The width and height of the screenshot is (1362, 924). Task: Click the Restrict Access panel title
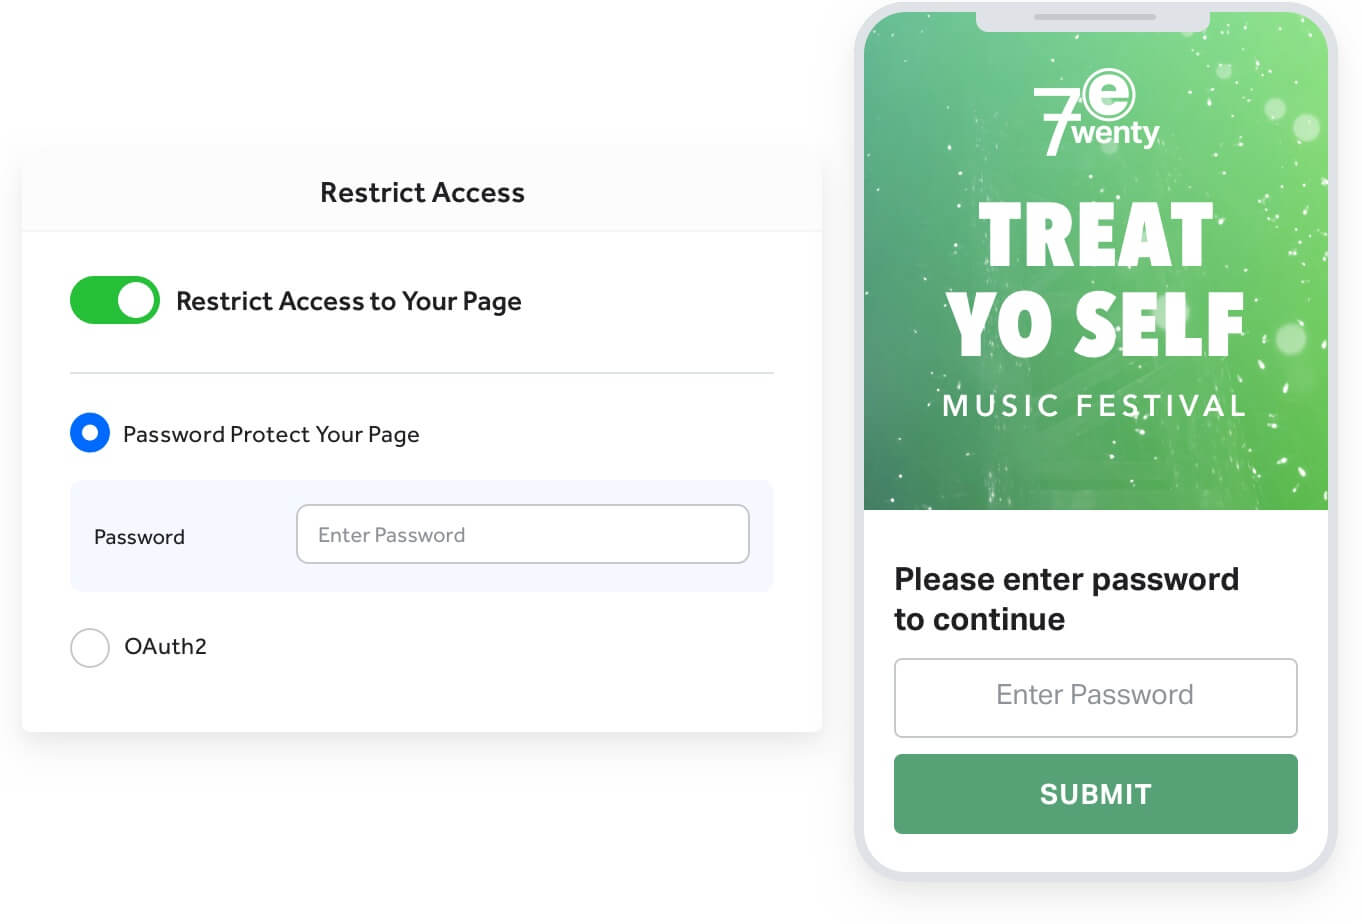pos(422,192)
